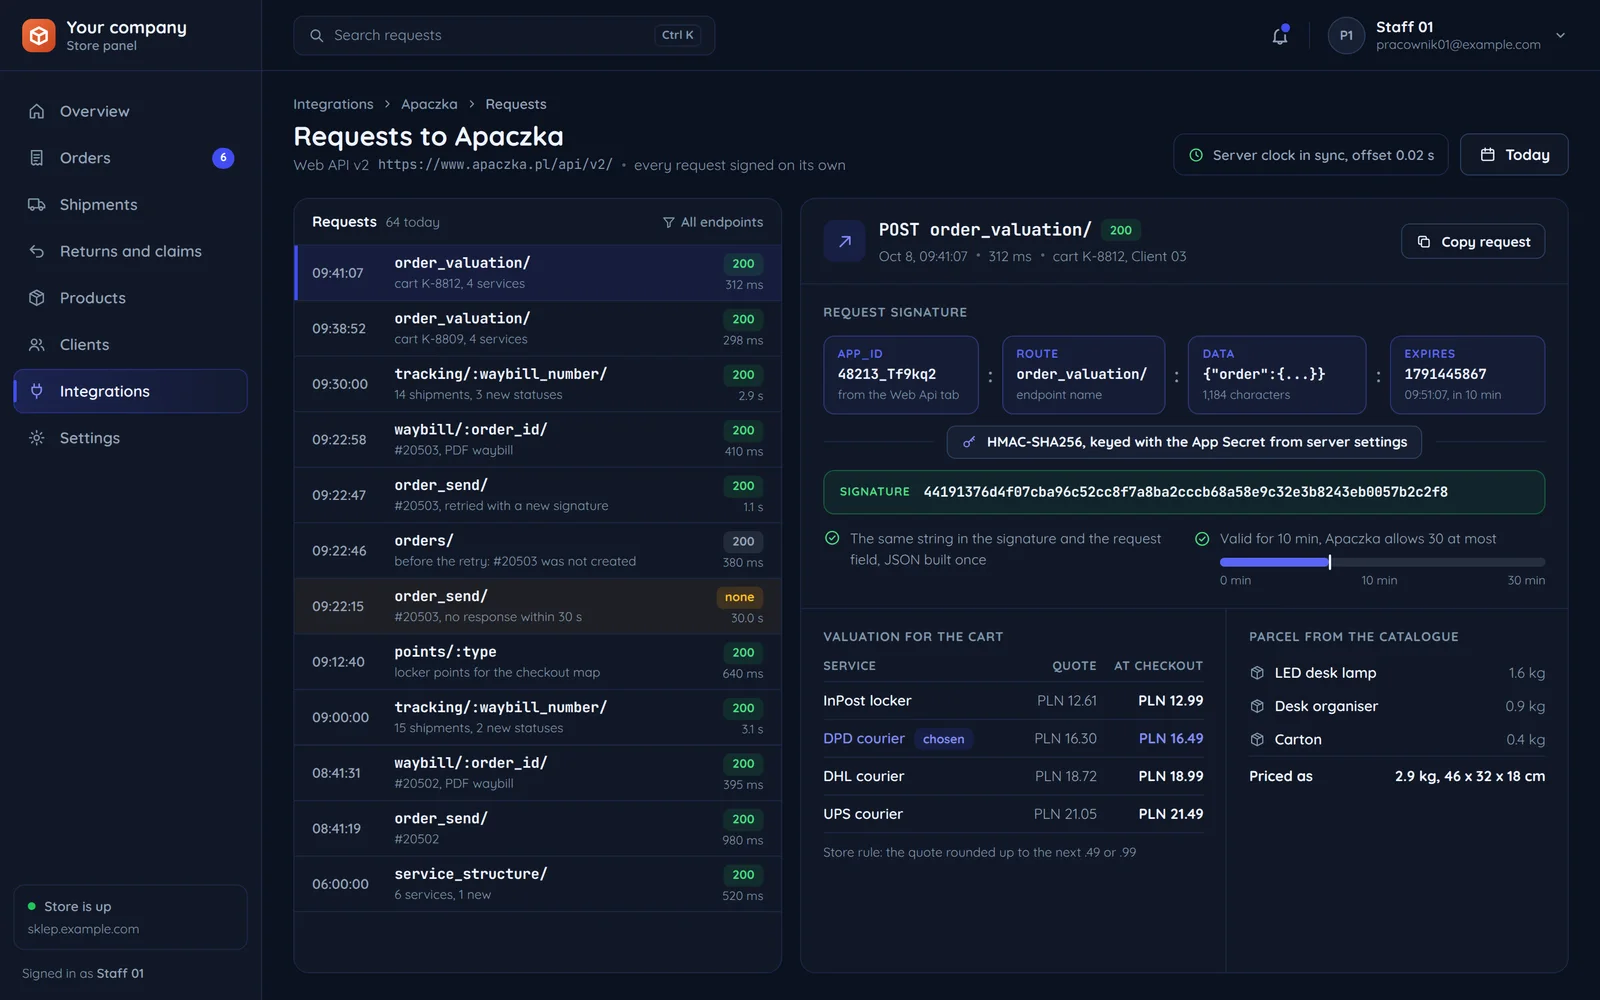1600x1000 pixels.
Task: Click the LED desk lamp package icon
Action: point(1258,673)
